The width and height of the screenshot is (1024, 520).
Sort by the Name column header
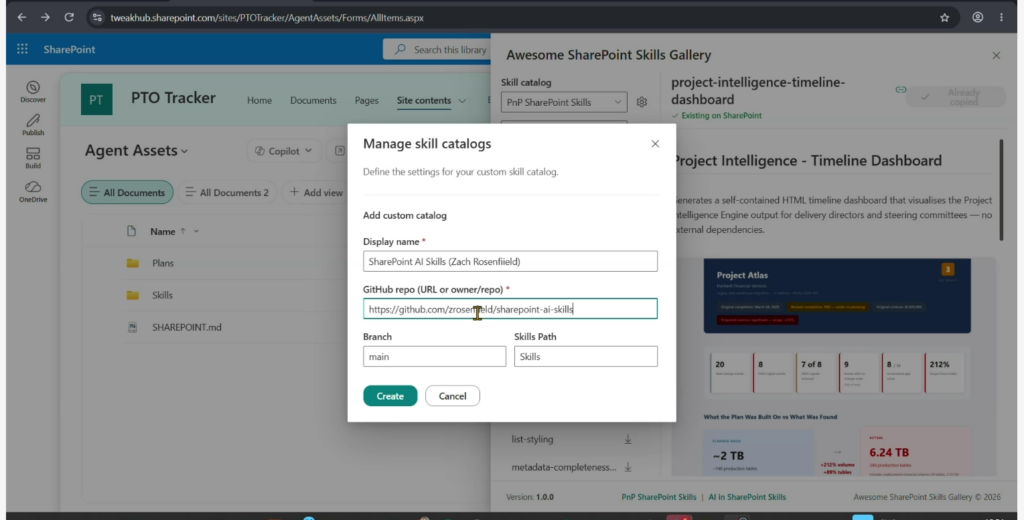tap(163, 231)
